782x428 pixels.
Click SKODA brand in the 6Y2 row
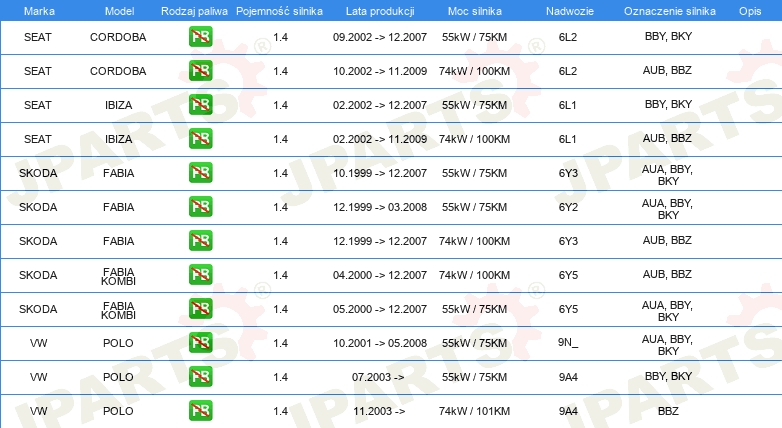click(x=38, y=207)
